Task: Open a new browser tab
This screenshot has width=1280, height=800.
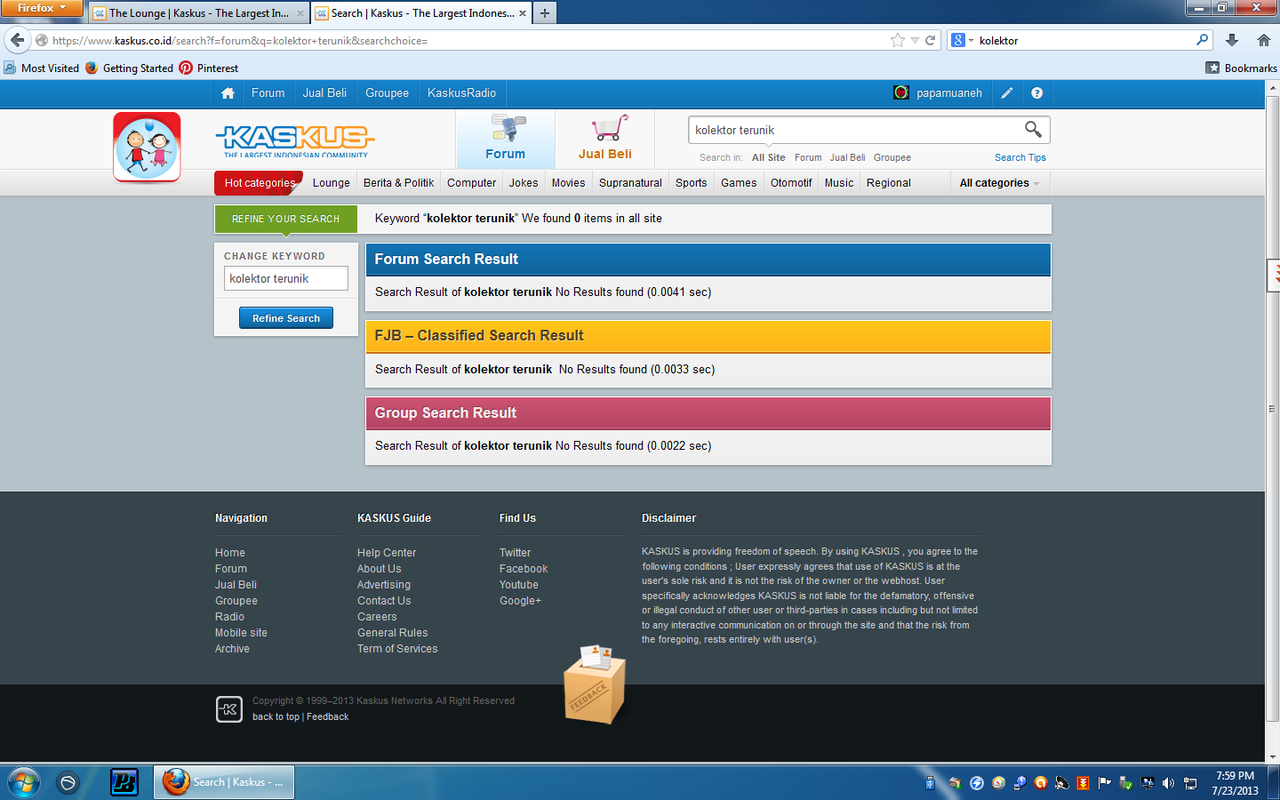Action: 545,13
